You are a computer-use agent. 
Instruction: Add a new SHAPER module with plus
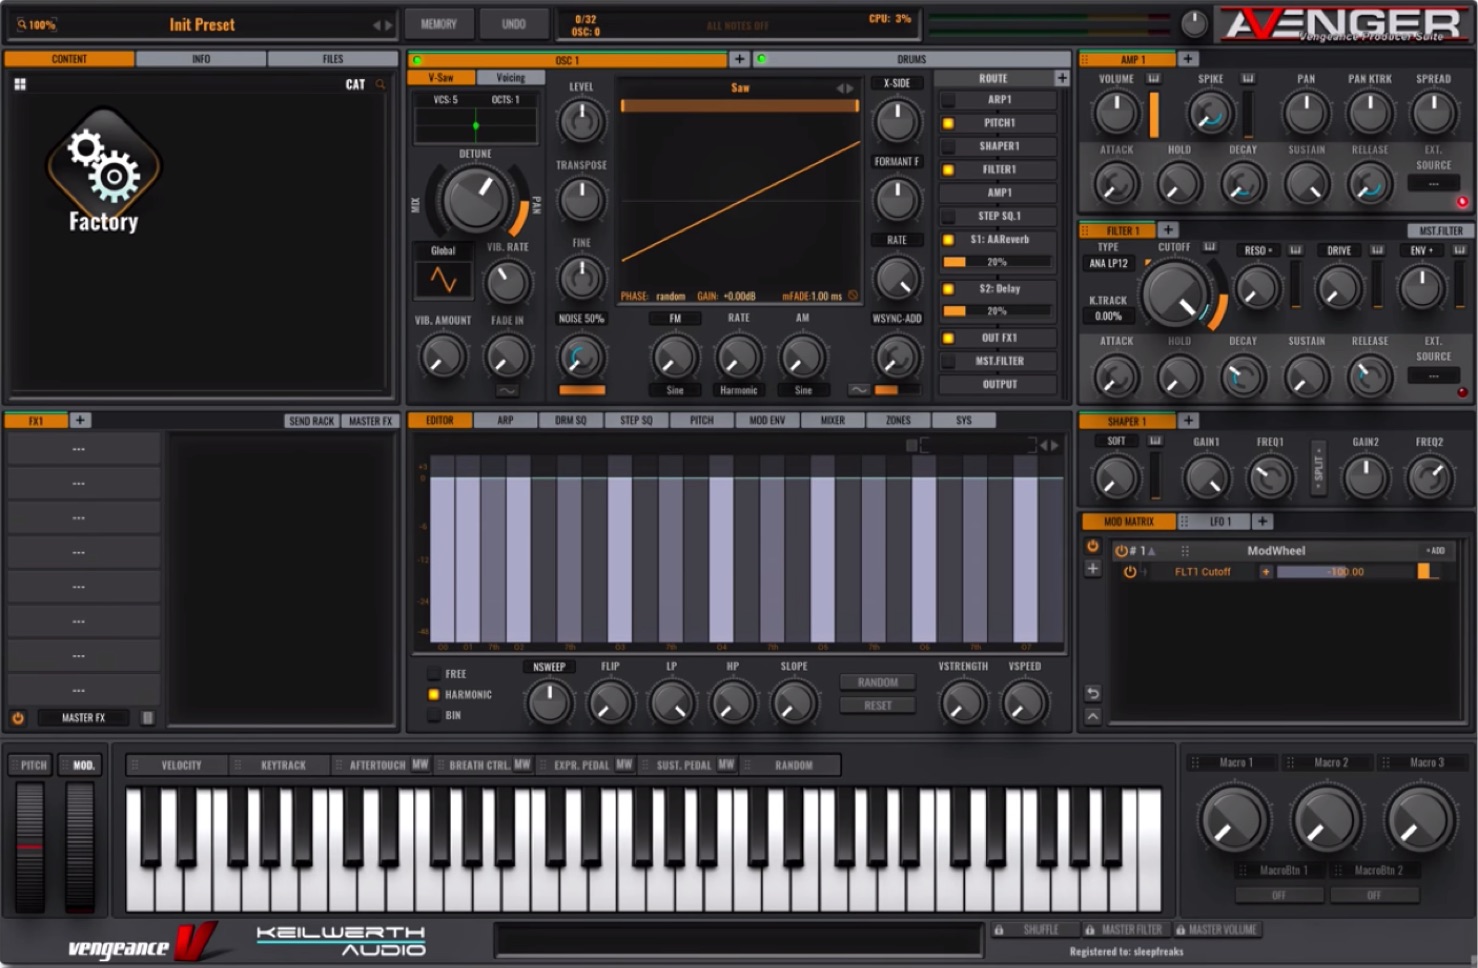coord(1188,421)
